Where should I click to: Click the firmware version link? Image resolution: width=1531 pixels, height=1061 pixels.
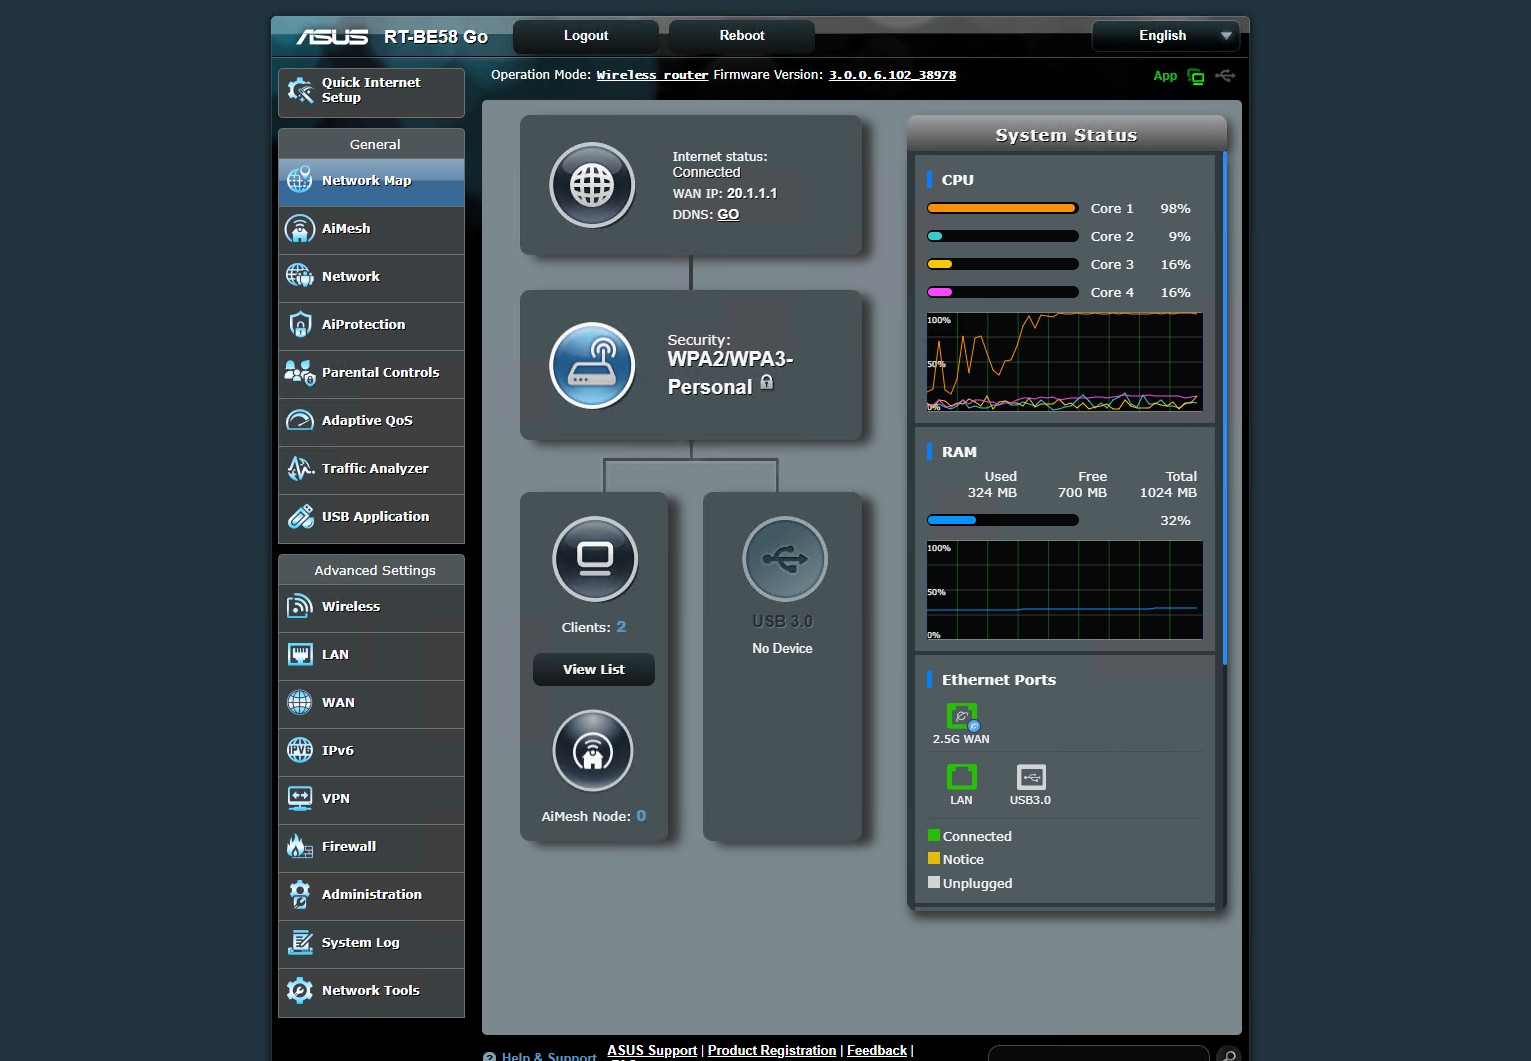click(x=892, y=75)
